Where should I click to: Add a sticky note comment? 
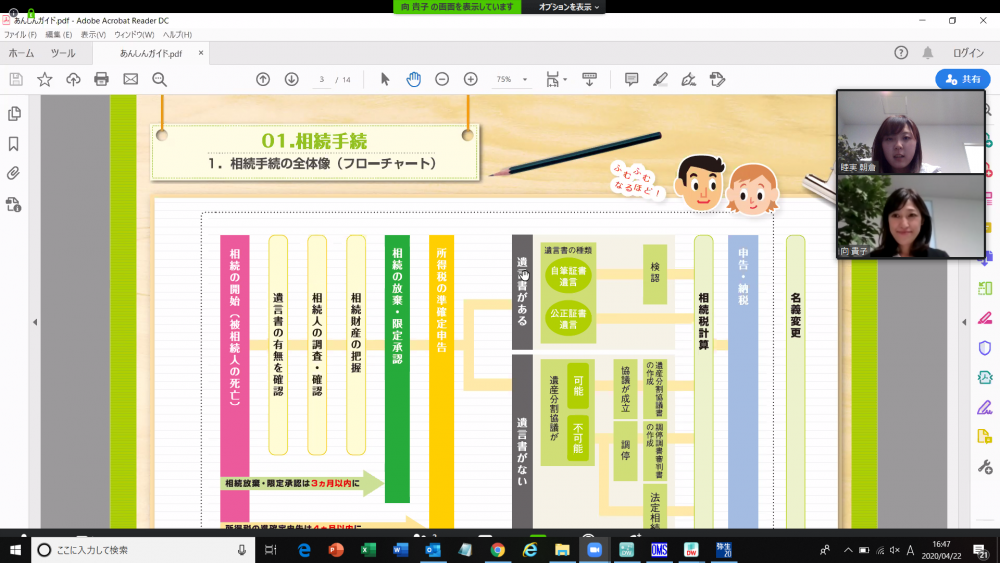631,79
